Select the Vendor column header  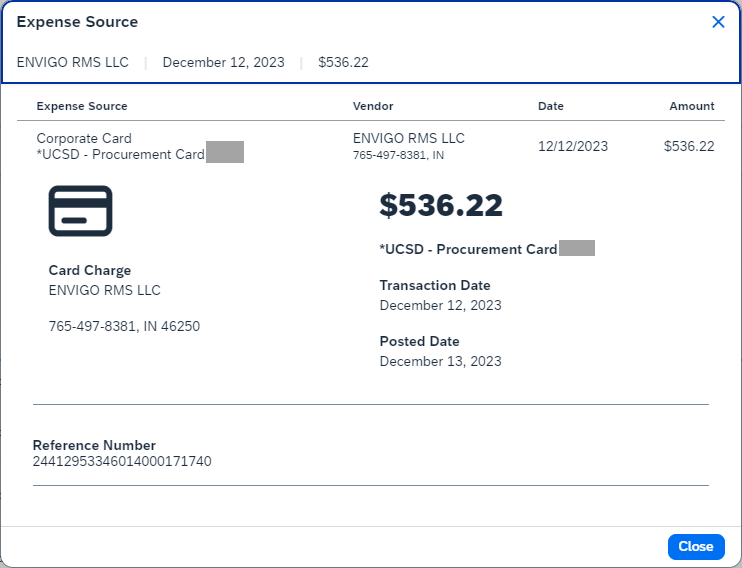tap(373, 106)
